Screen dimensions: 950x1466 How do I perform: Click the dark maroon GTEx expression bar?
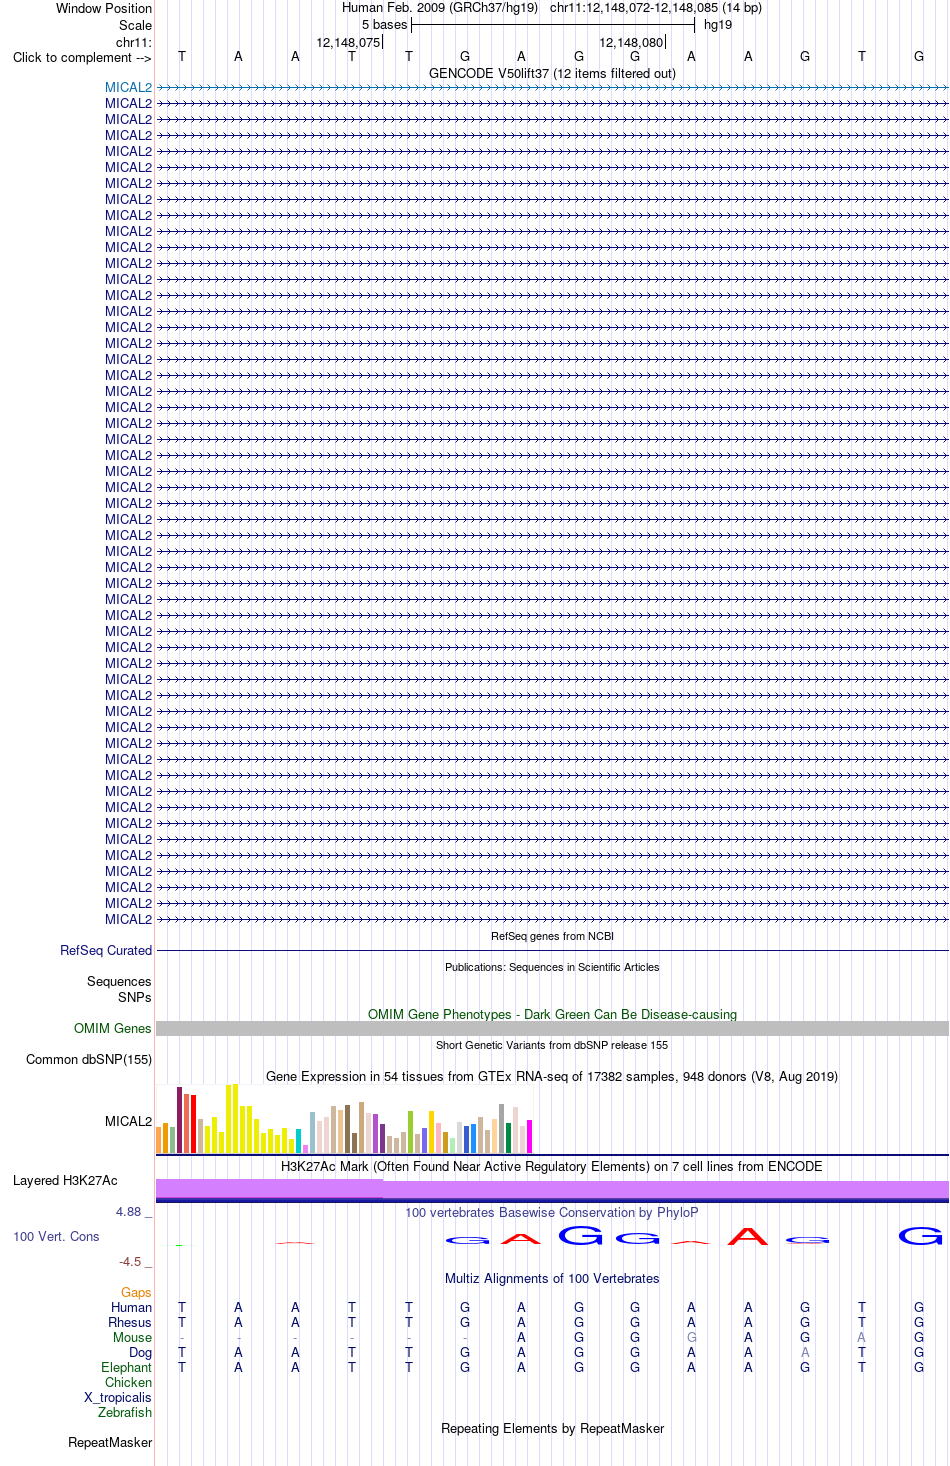179,1120
